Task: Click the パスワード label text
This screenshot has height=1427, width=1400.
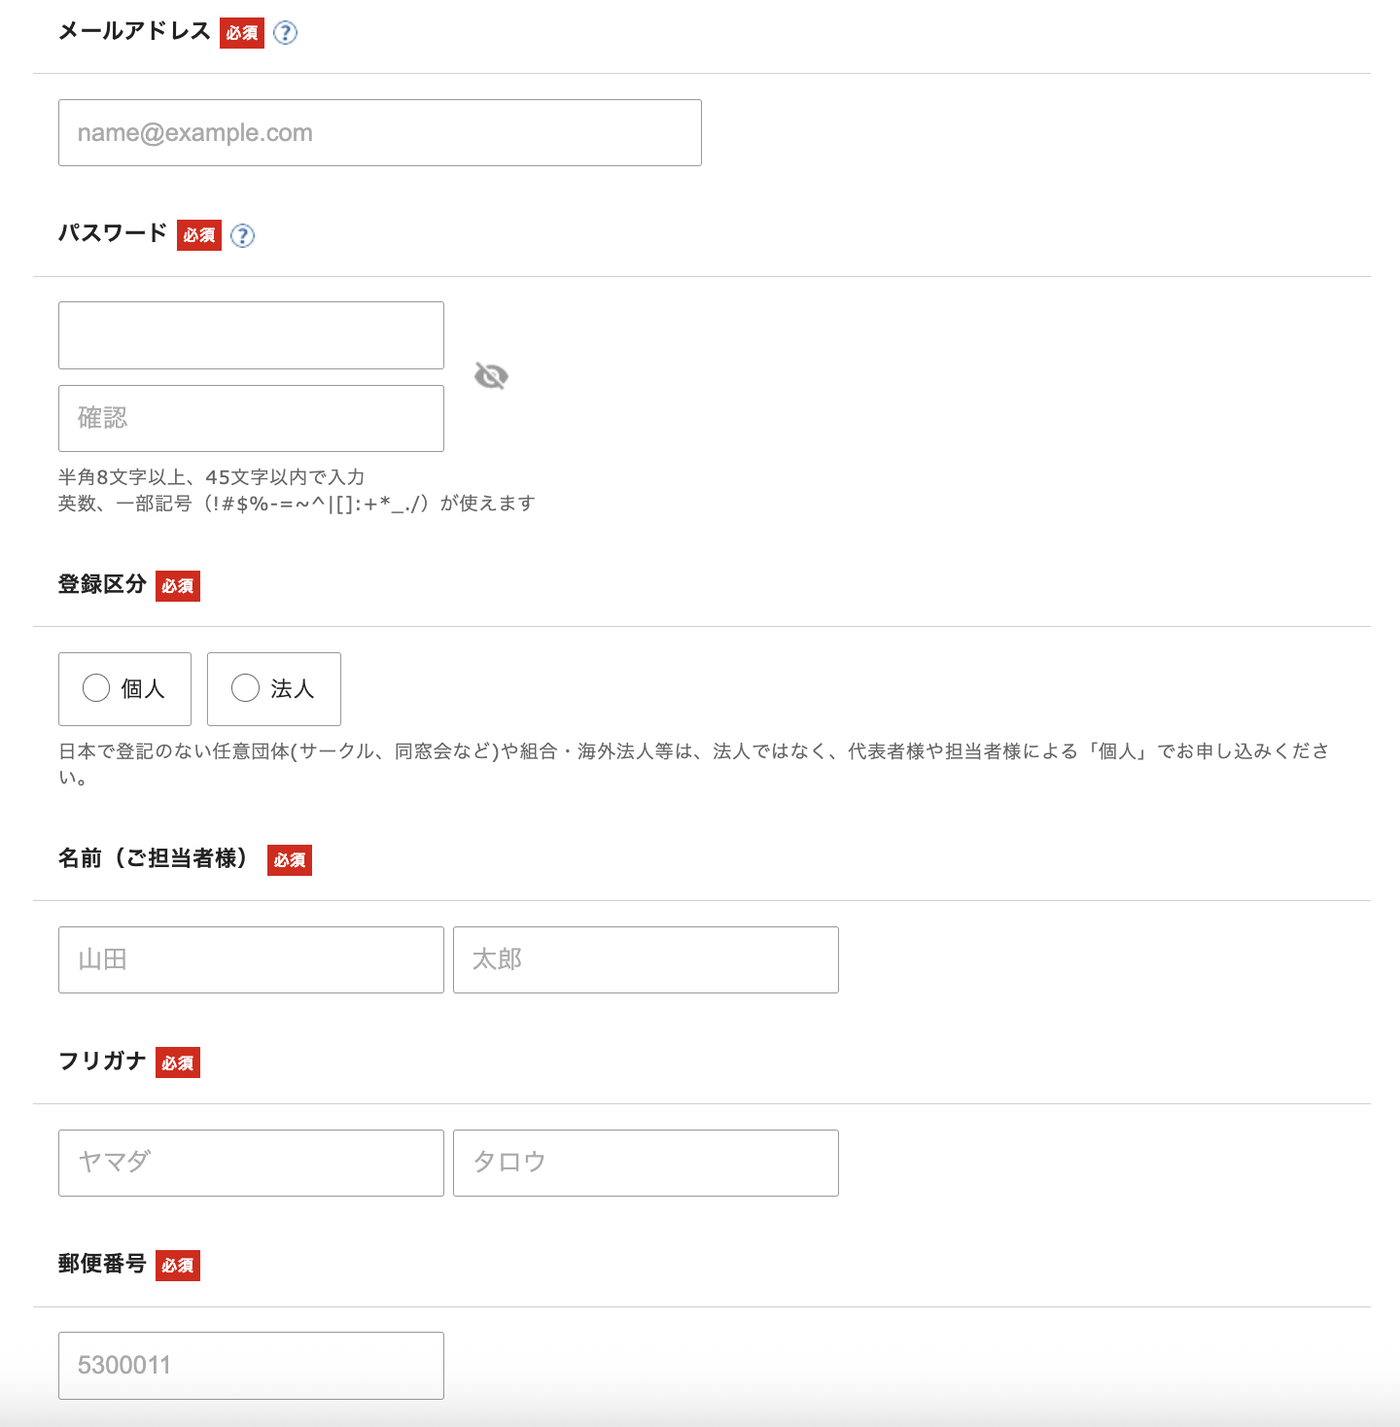Action: [112, 234]
